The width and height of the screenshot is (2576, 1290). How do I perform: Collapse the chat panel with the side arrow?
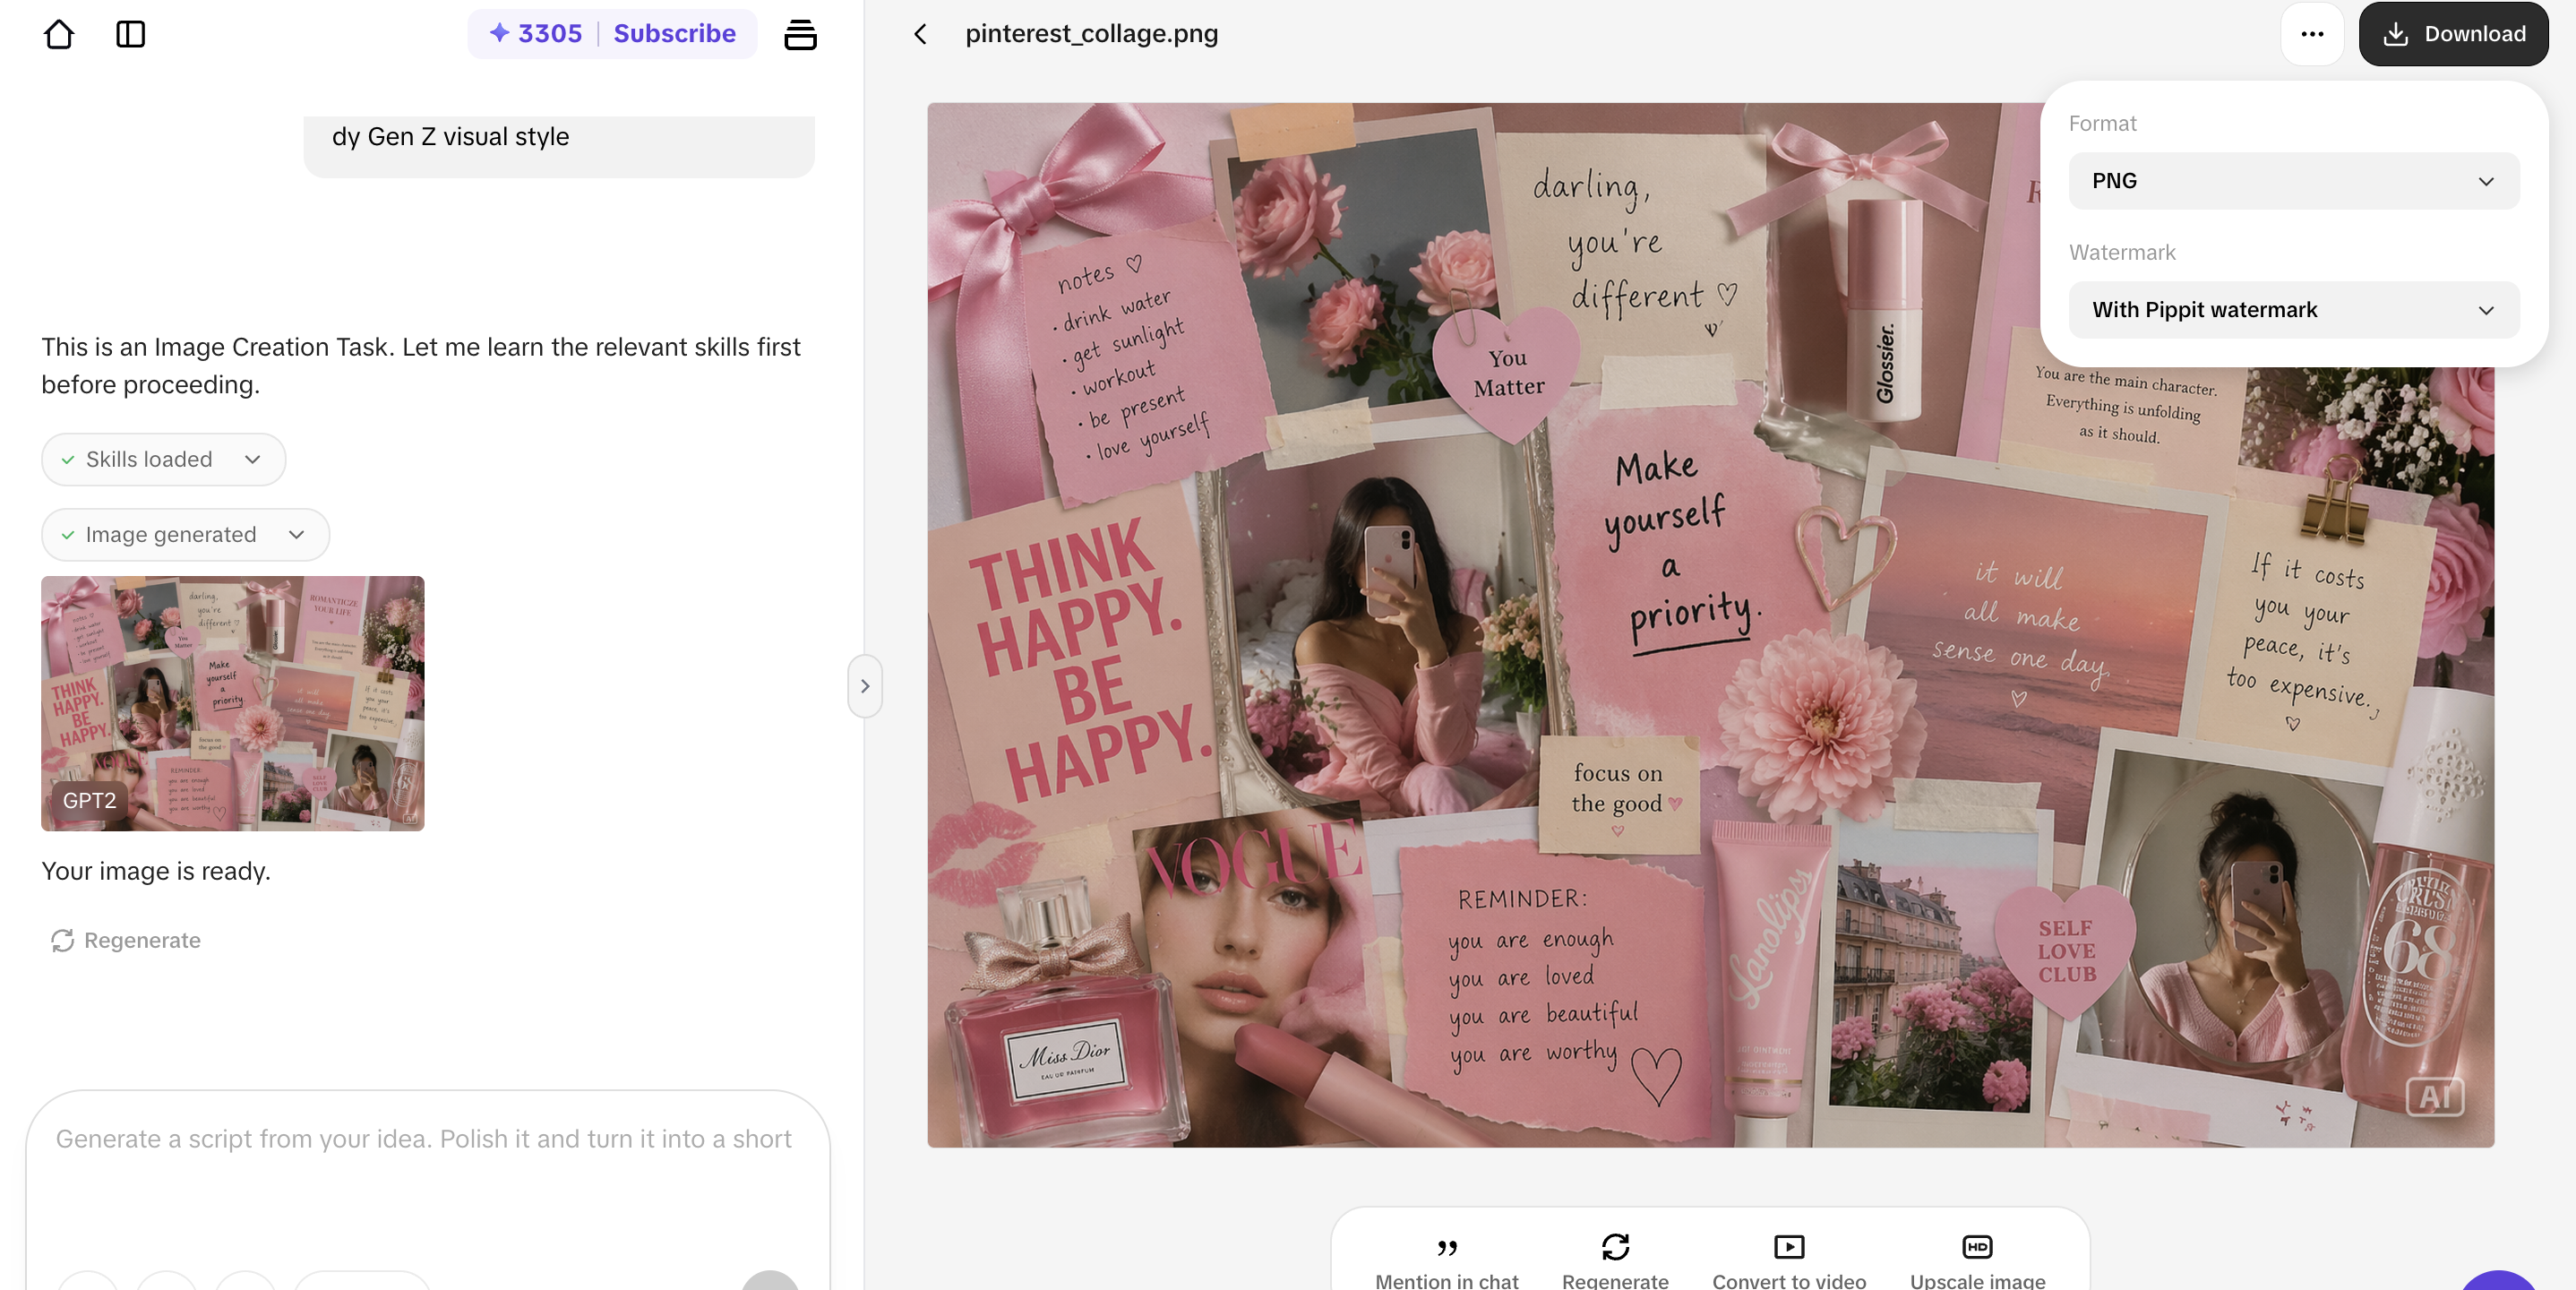pyautogui.click(x=865, y=686)
